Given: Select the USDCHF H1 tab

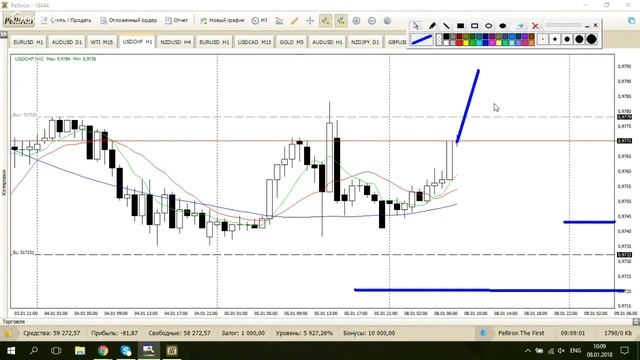Looking at the screenshot, I should (x=137, y=42).
